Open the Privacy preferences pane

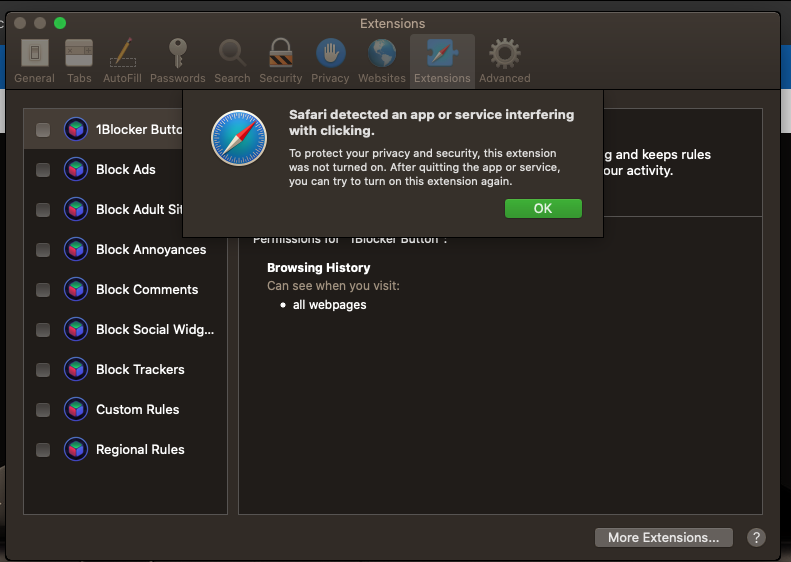[x=330, y=61]
